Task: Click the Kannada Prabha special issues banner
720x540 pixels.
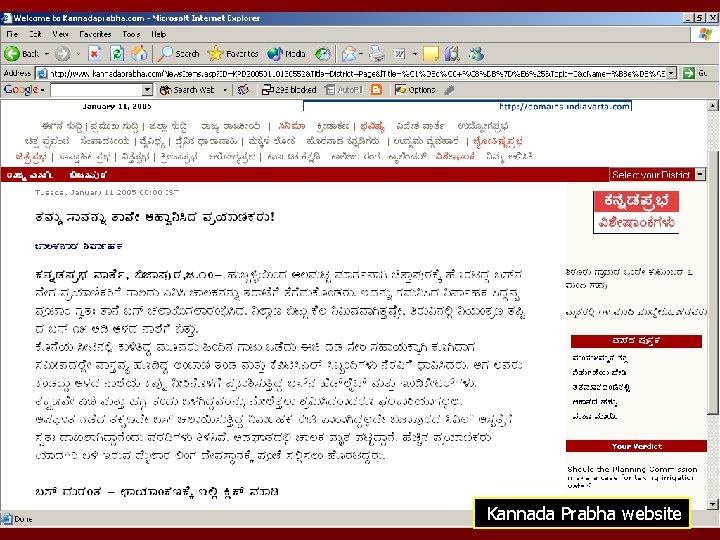Action: point(636,212)
